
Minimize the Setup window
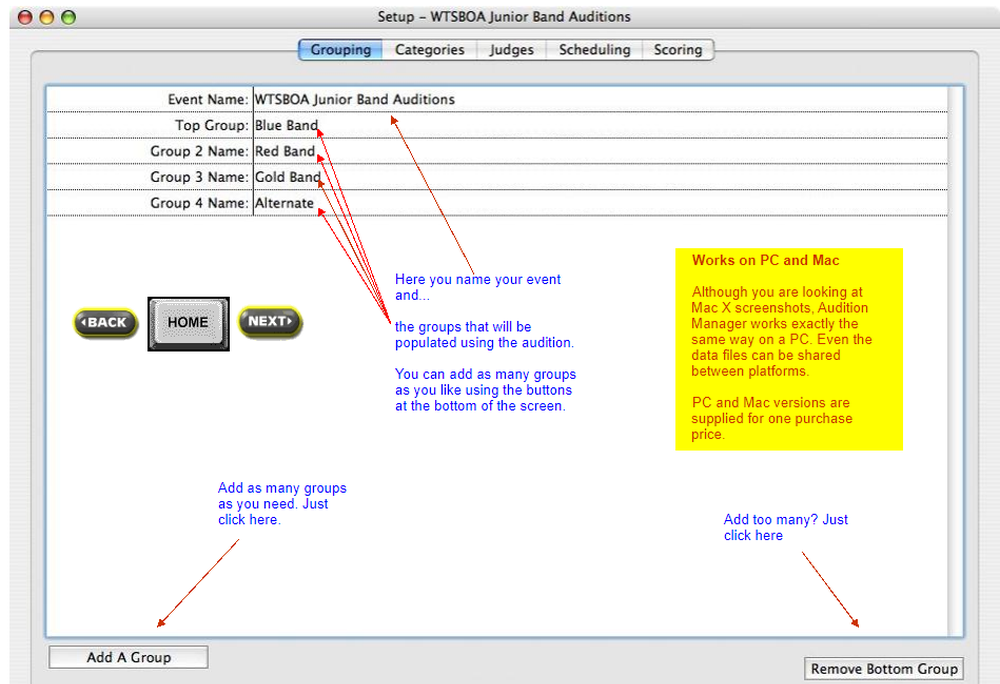44,17
